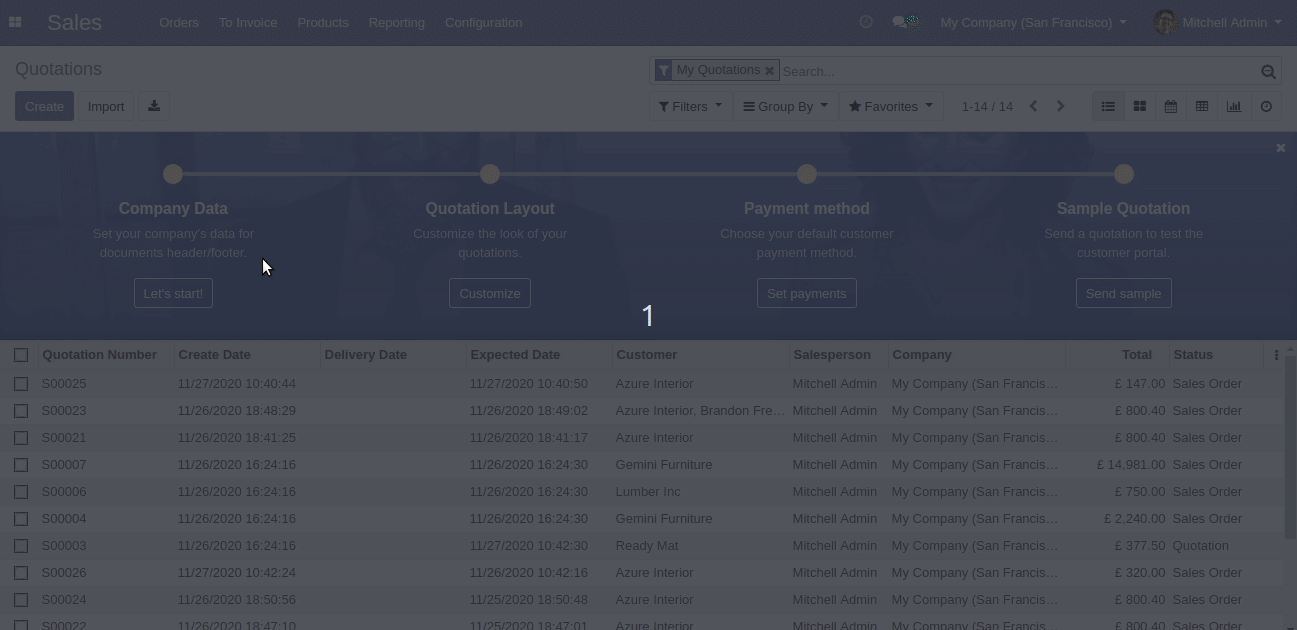Open the Reporting menu
This screenshot has height=630, width=1297.
[x=396, y=22]
